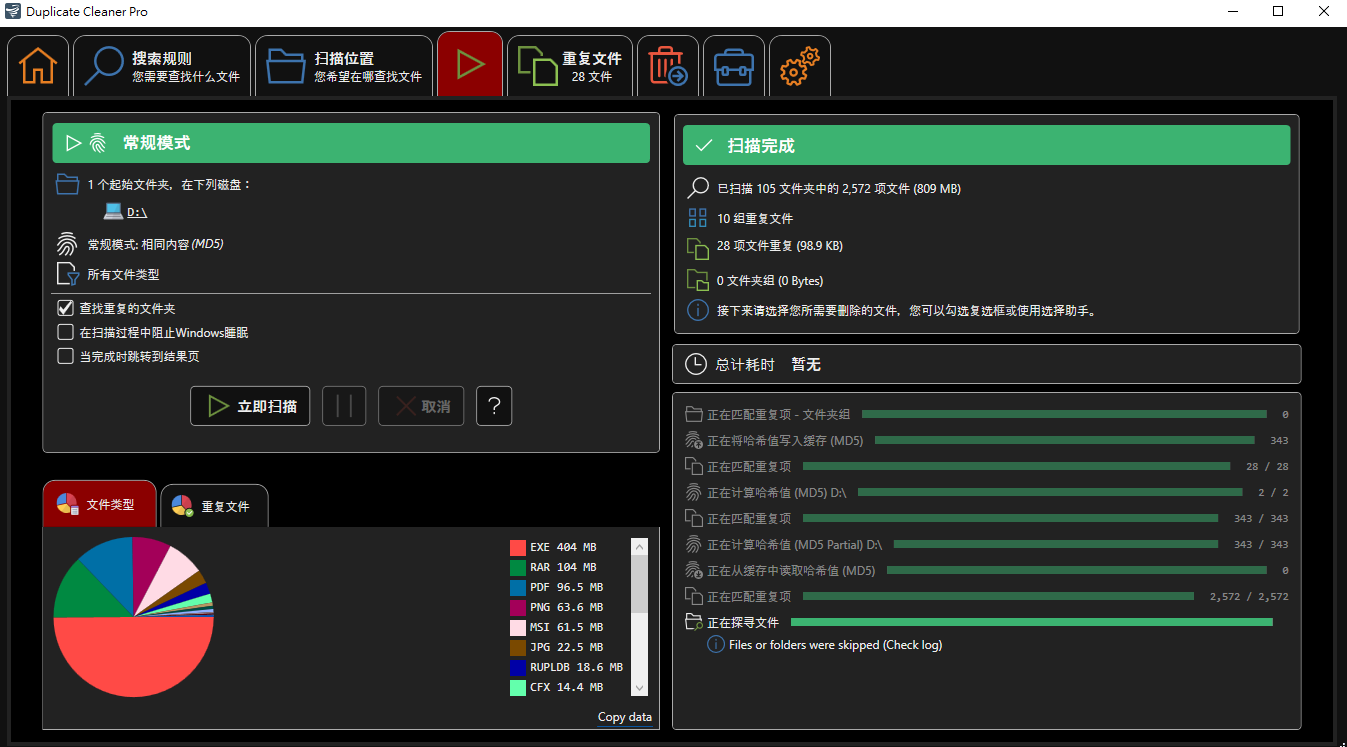Click the 正在探寻文件 progress bar
The height and width of the screenshot is (747, 1347).
tap(1032, 622)
